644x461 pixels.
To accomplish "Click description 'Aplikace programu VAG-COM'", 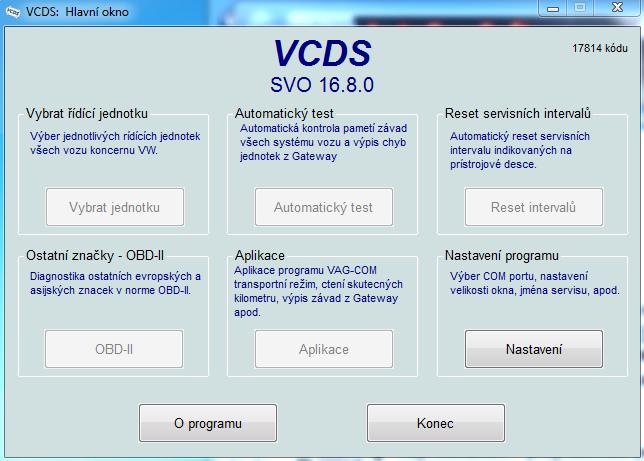I will pos(305,270).
